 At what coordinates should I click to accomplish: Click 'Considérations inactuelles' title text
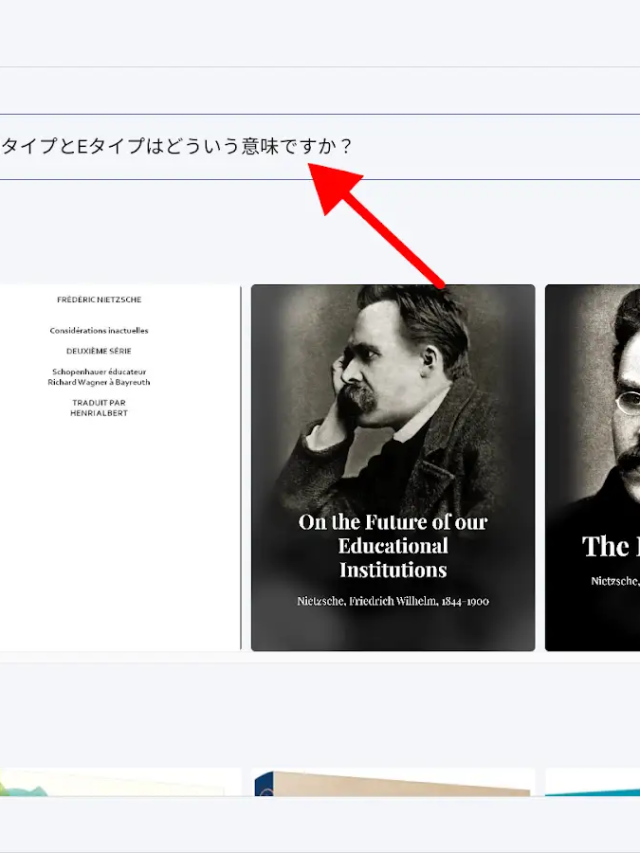(x=99, y=330)
